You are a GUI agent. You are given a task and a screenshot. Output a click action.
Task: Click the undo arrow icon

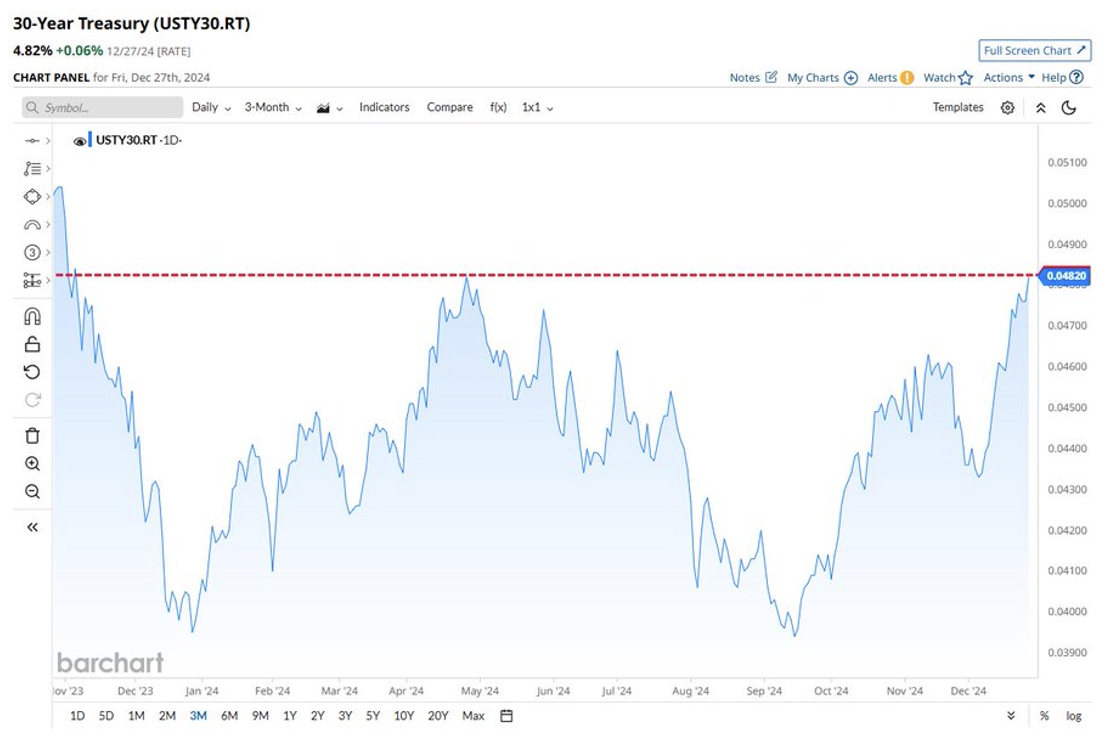pos(32,372)
